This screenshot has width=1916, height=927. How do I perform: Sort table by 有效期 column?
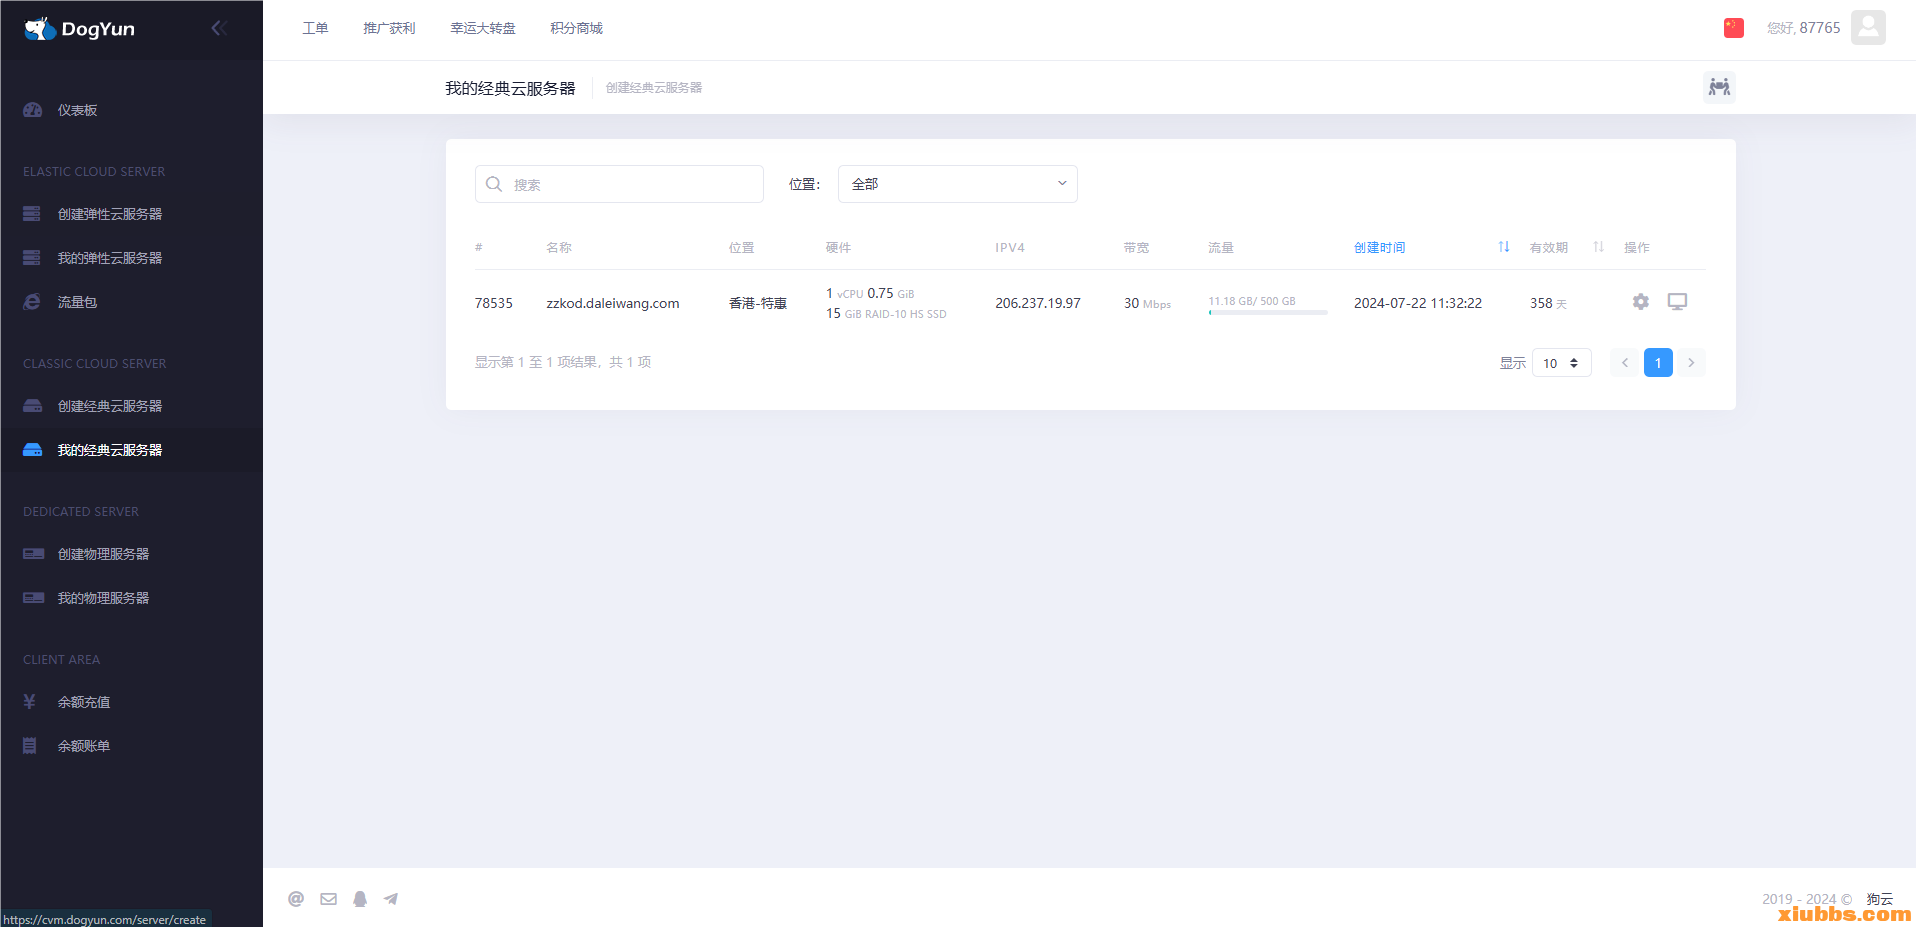click(x=1549, y=248)
